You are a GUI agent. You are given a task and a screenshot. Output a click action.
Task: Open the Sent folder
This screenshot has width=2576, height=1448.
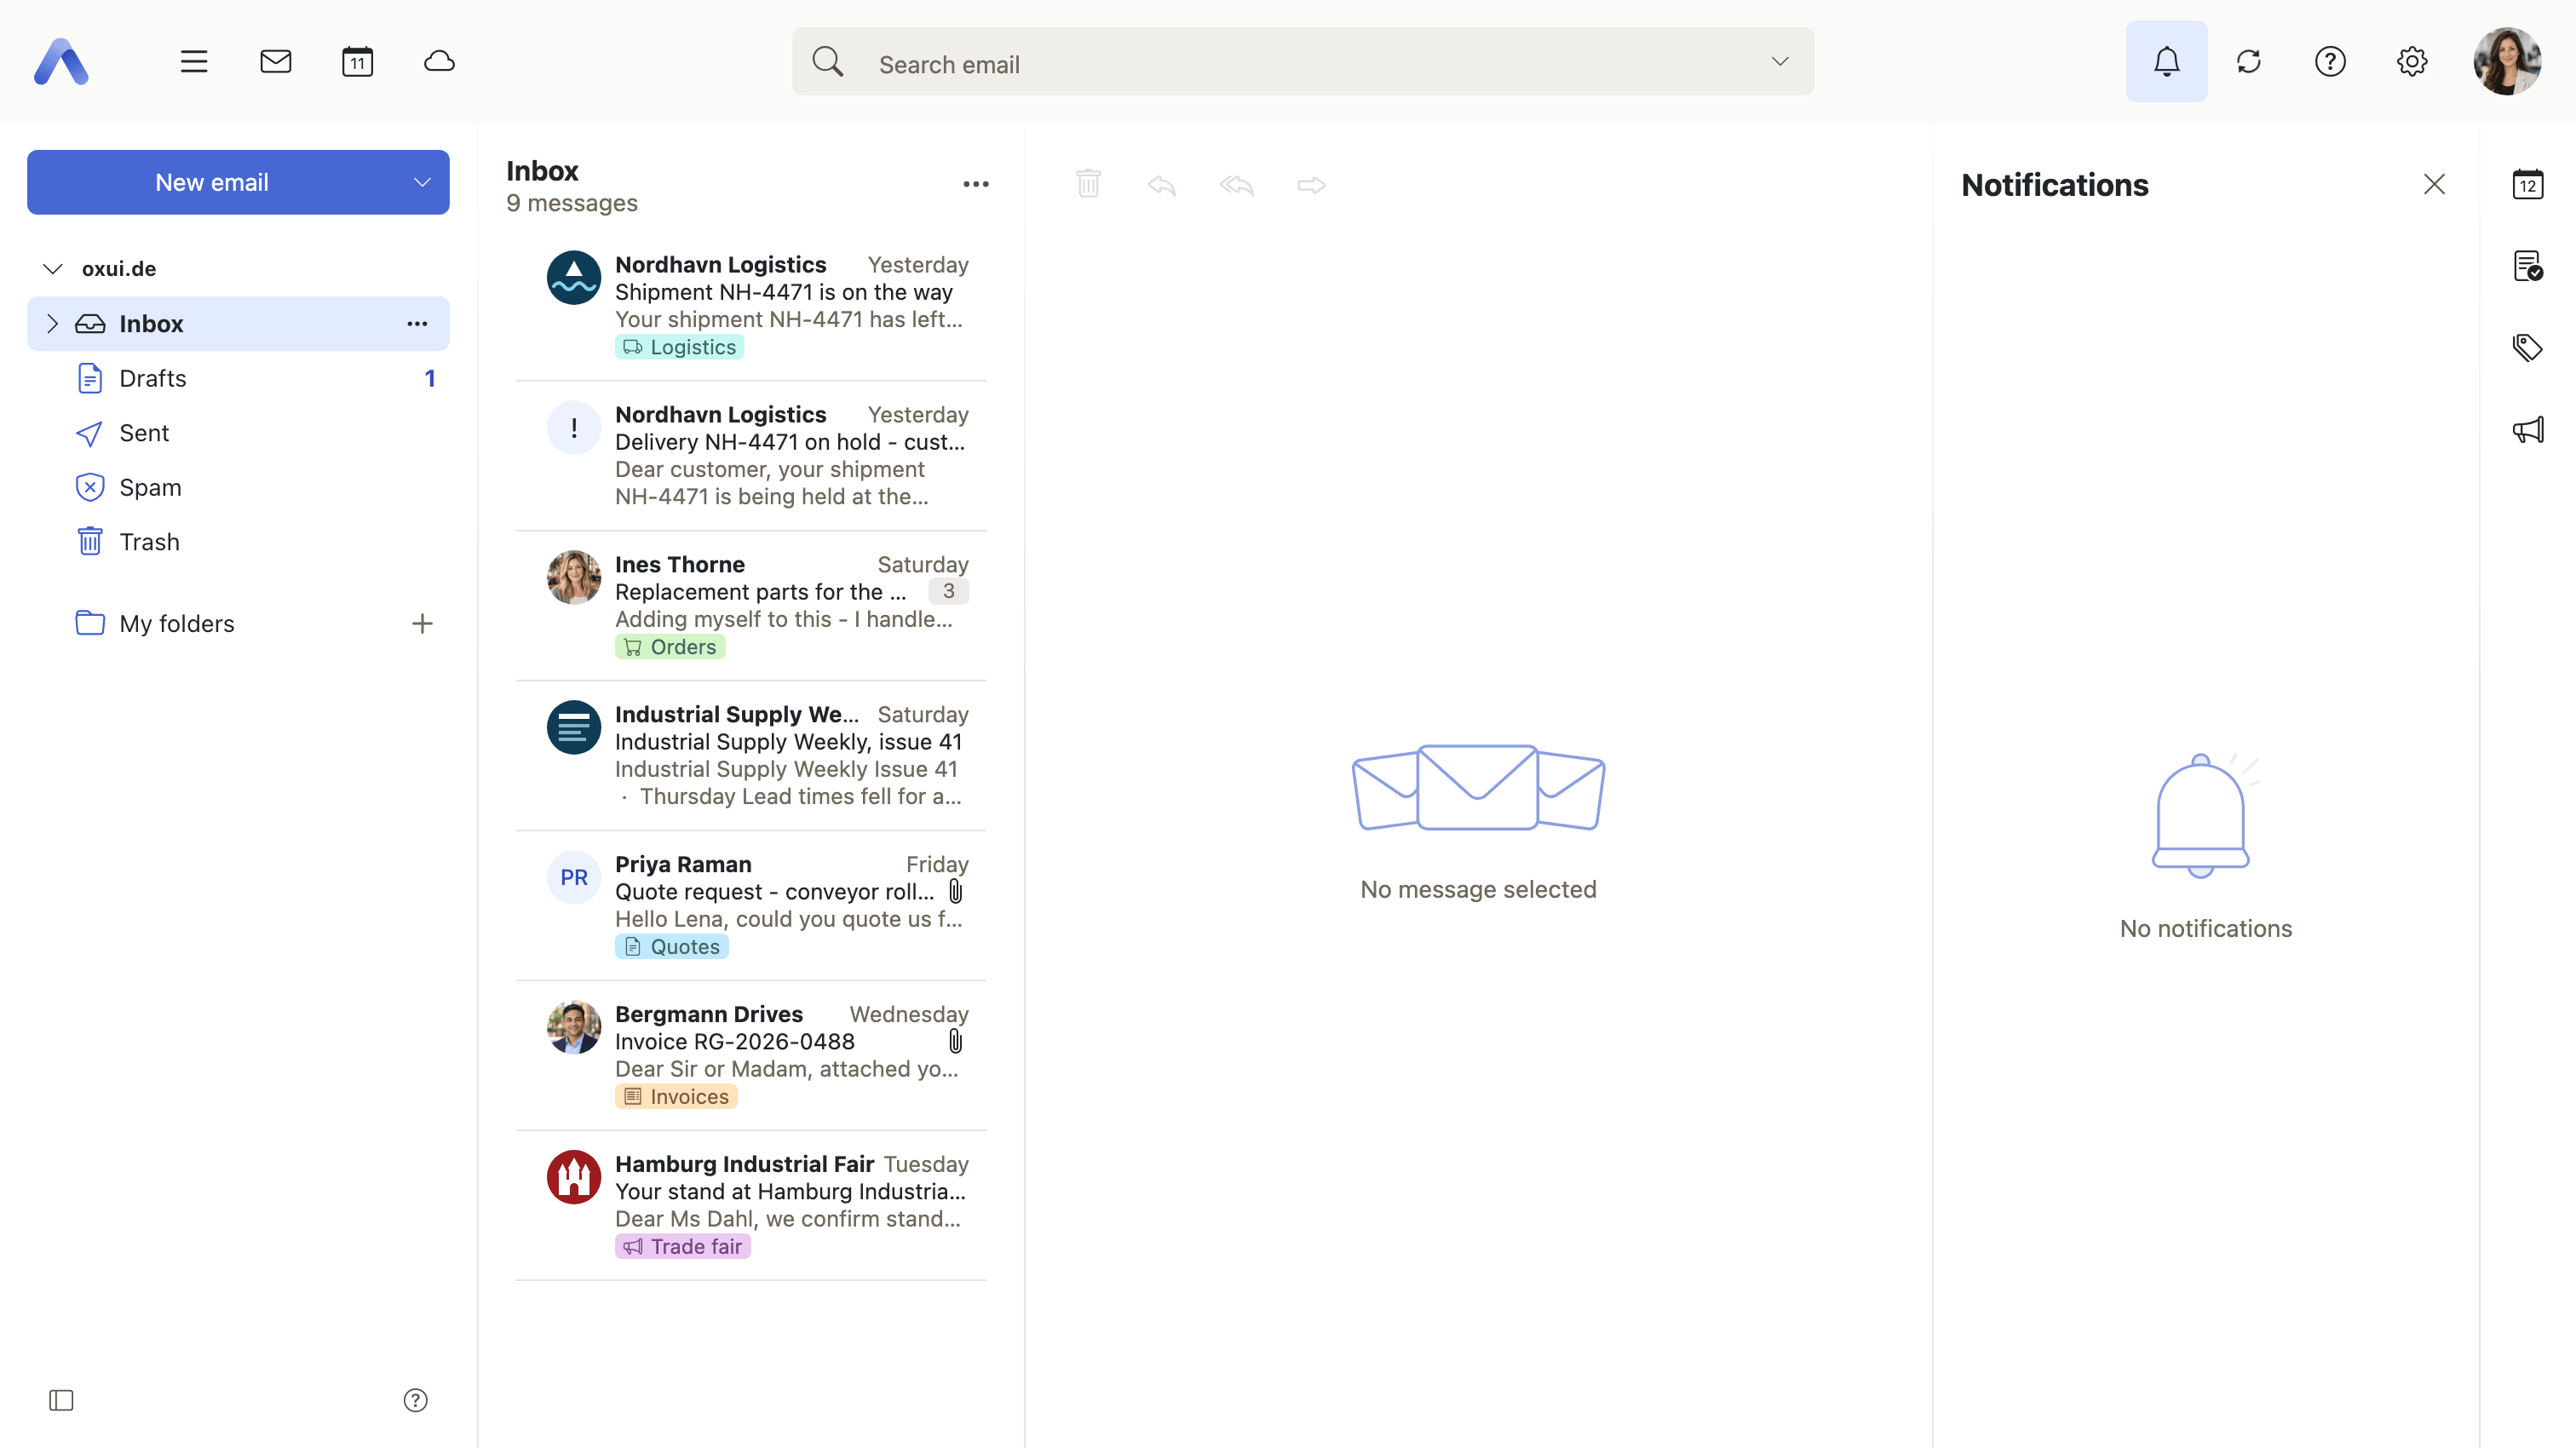238,433
